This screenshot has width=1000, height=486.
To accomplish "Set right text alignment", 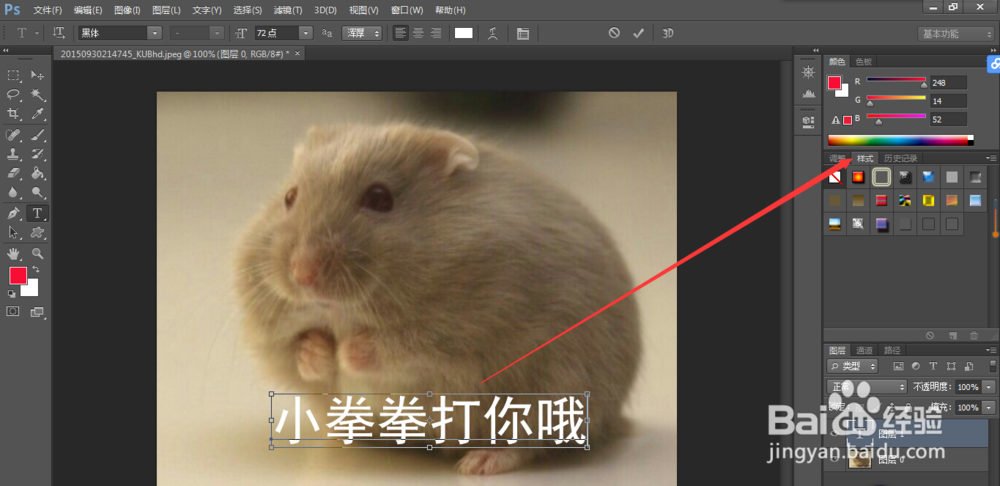I will click(436, 33).
